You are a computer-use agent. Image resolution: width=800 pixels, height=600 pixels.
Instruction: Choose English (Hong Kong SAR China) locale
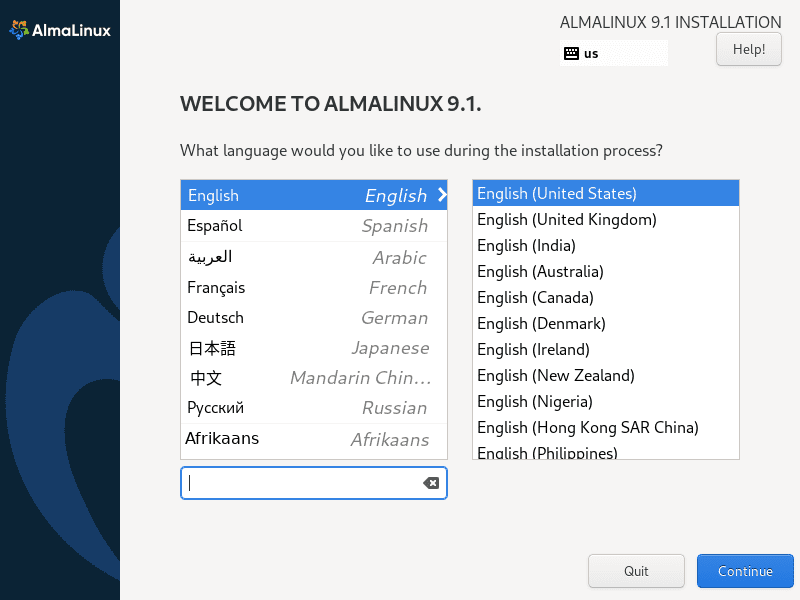pos(606,428)
